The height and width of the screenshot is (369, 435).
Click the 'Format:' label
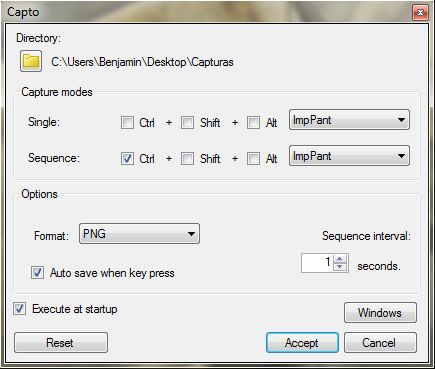point(51,236)
